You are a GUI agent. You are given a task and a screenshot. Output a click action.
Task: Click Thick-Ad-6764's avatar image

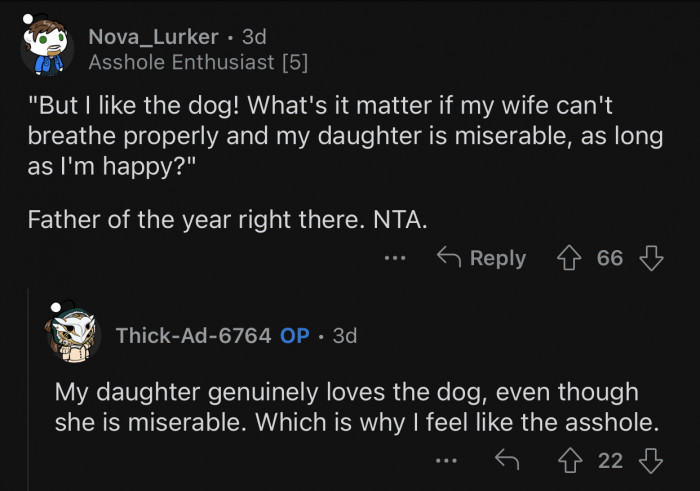[74, 335]
